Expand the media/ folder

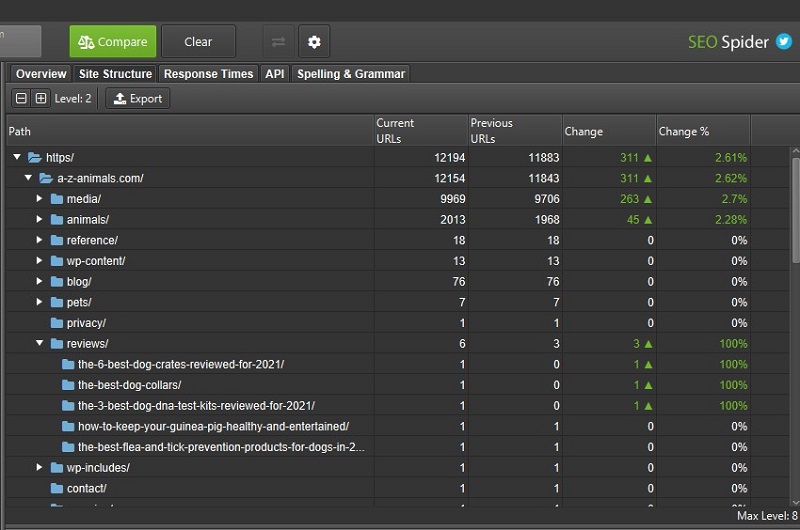tap(39, 198)
